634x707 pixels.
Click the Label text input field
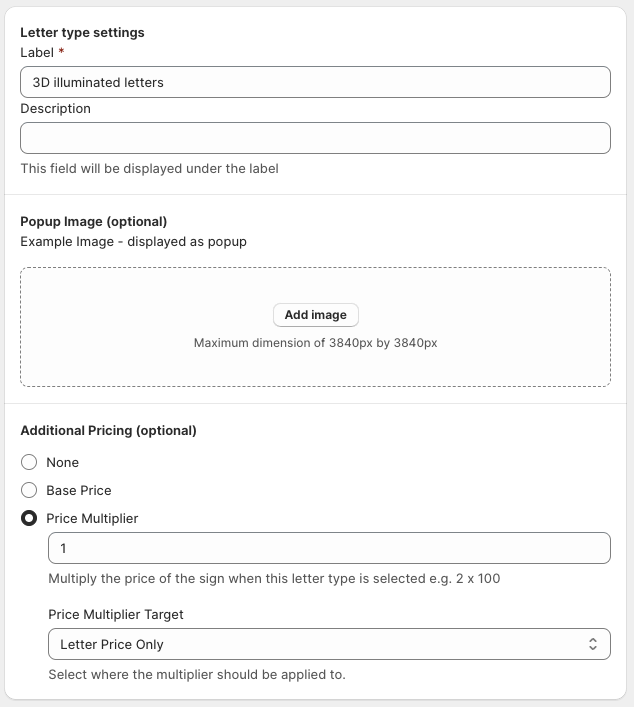315,82
